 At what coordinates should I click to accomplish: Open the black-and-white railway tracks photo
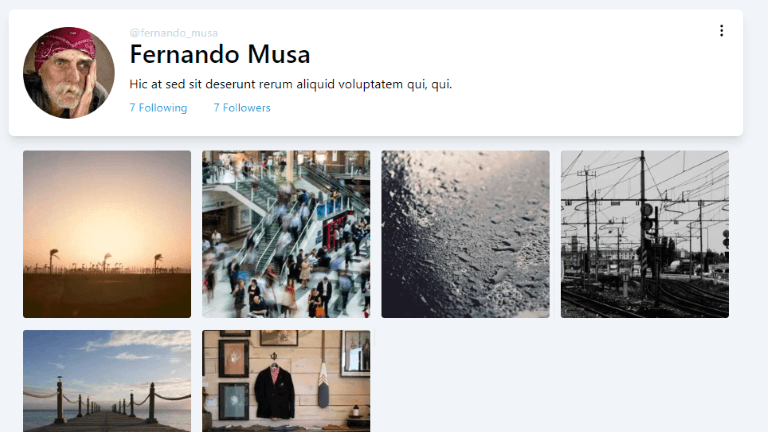click(x=645, y=234)
